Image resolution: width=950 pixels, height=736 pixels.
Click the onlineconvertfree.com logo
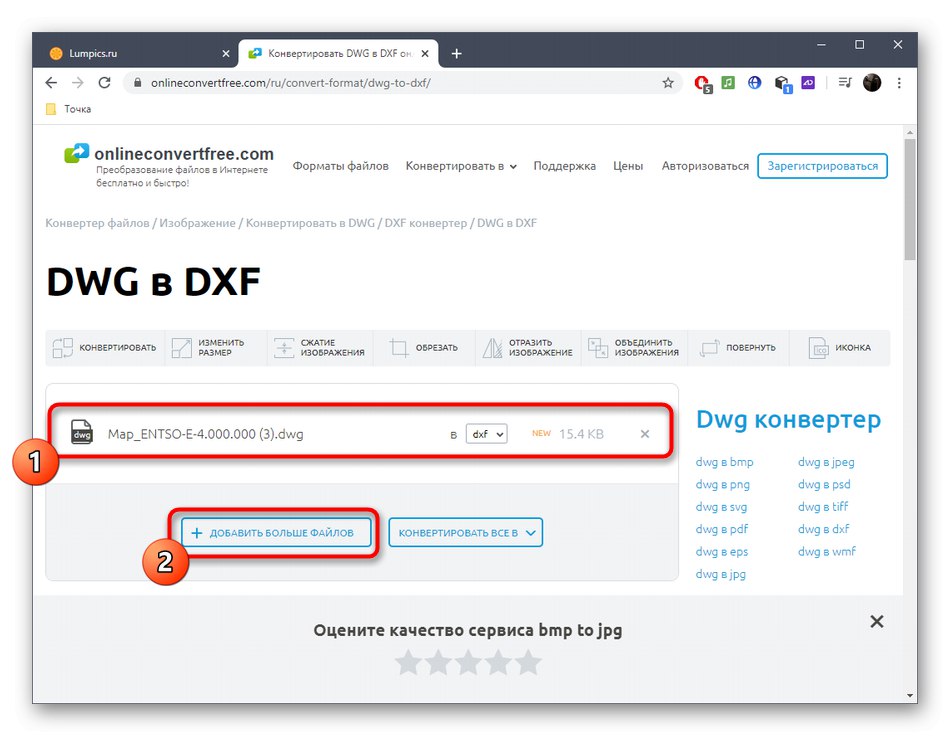coord(169,165)
